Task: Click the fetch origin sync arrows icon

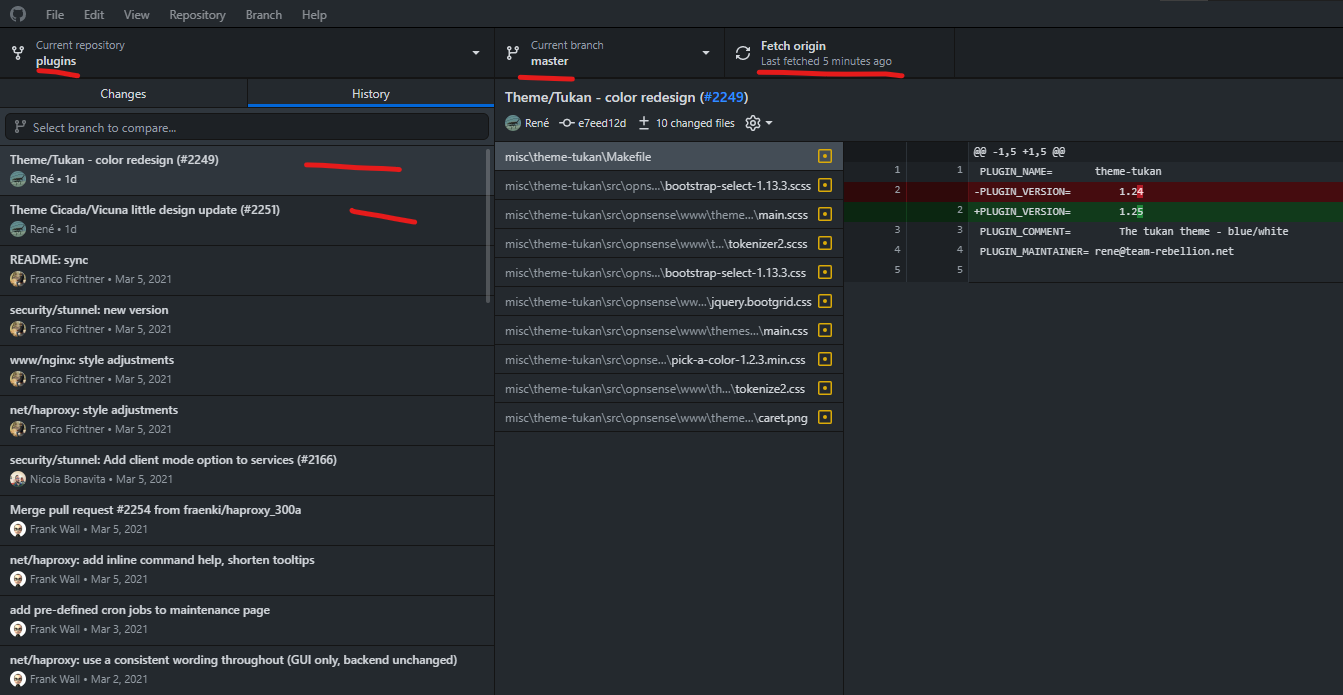Action: point(742,53)
